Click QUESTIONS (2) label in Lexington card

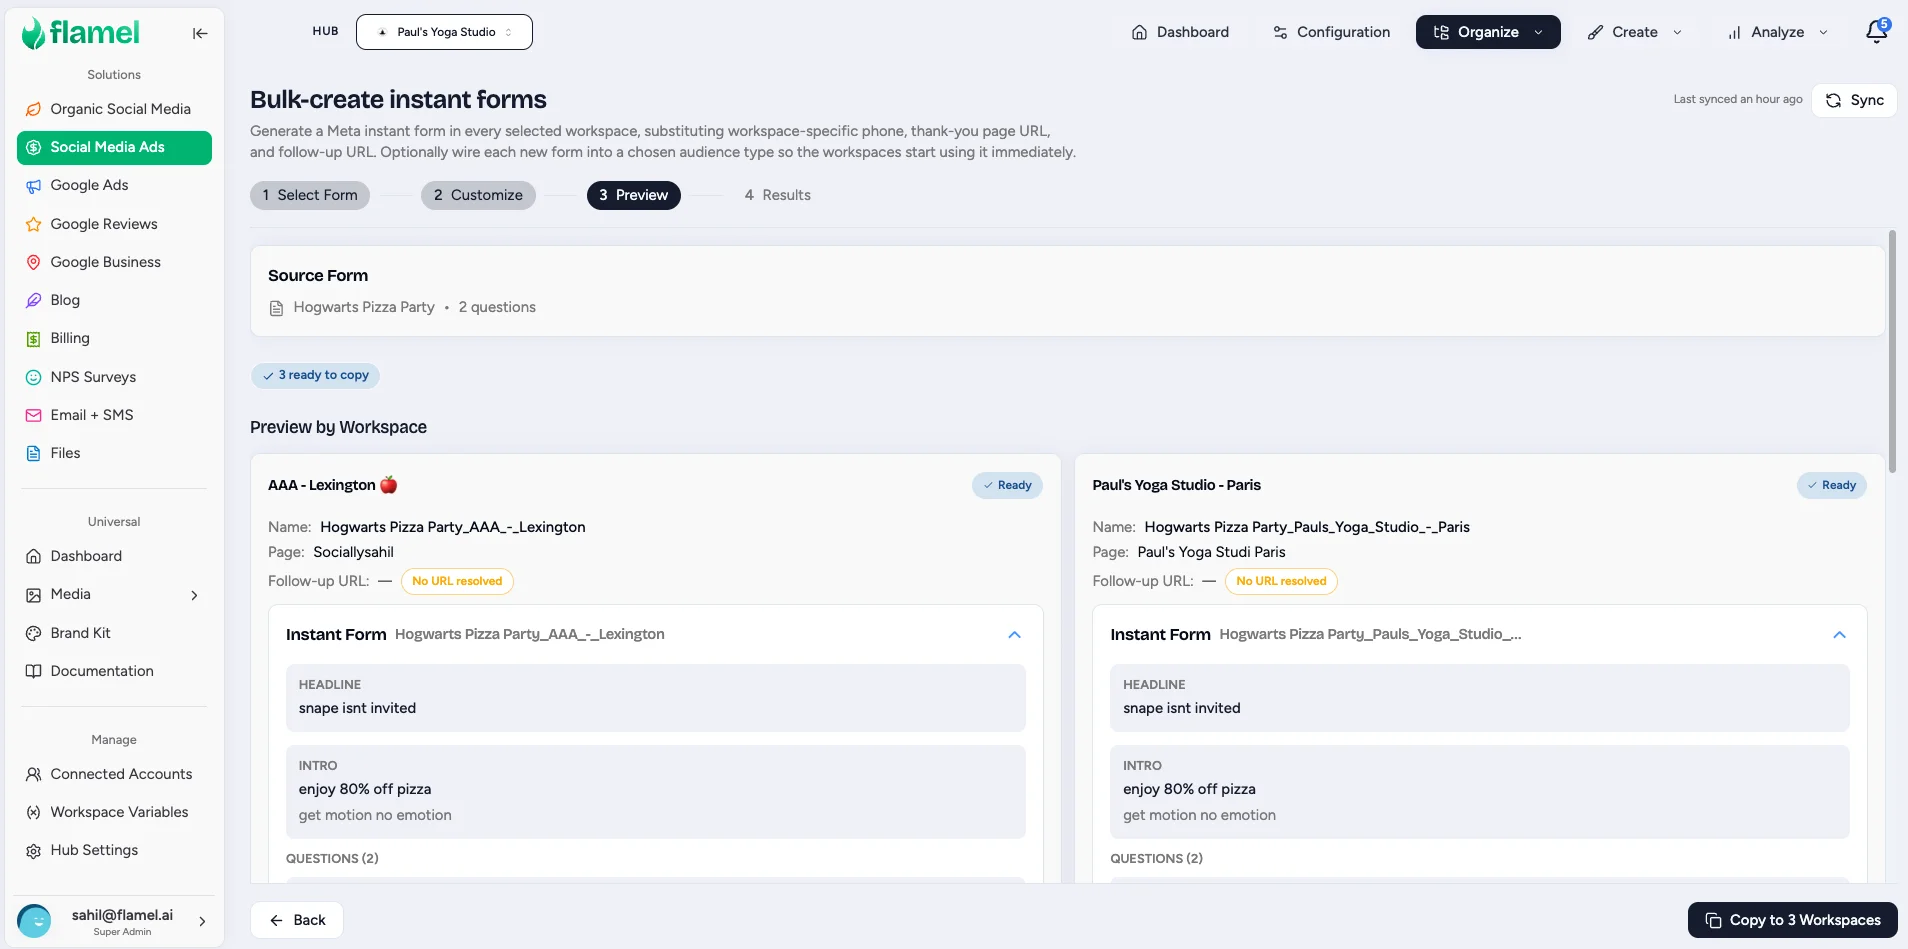(332, 859)
